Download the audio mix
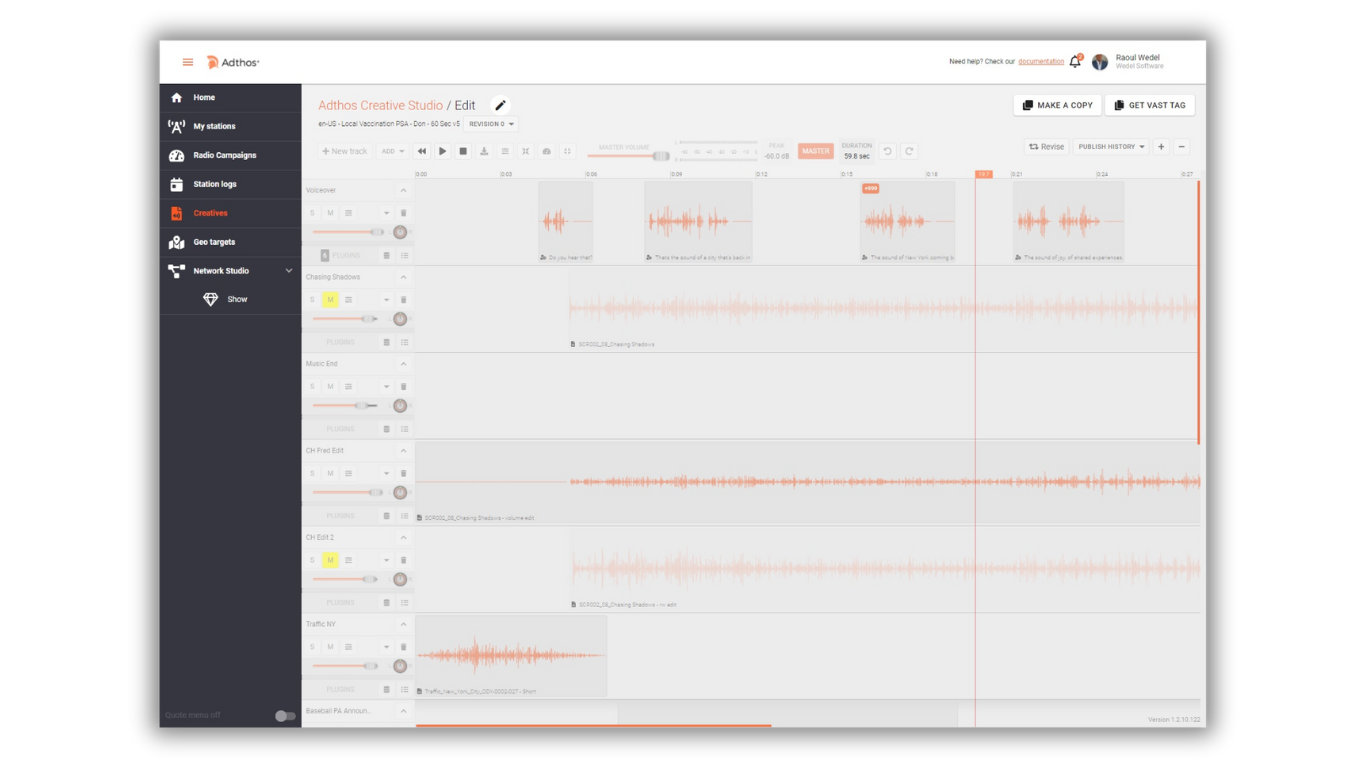The width and height of the screenshot is (1366, 768). click(x=484, y=151)
